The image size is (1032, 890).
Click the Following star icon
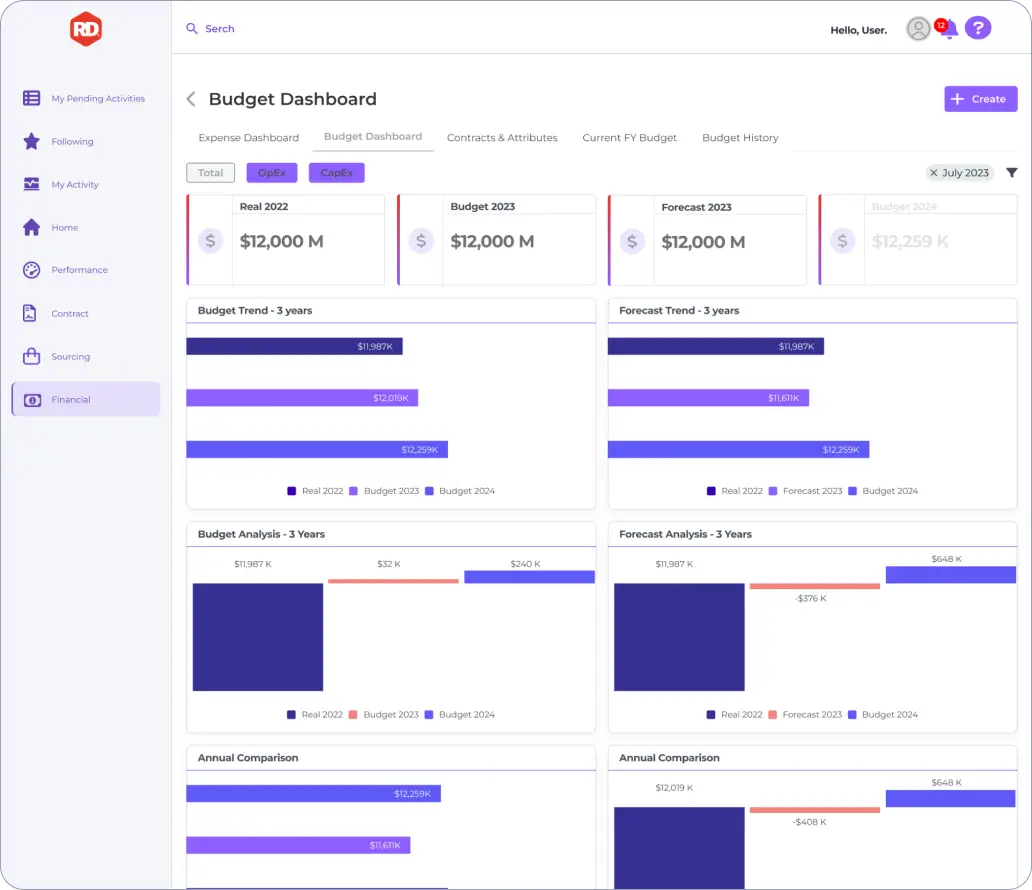point(32,141)
